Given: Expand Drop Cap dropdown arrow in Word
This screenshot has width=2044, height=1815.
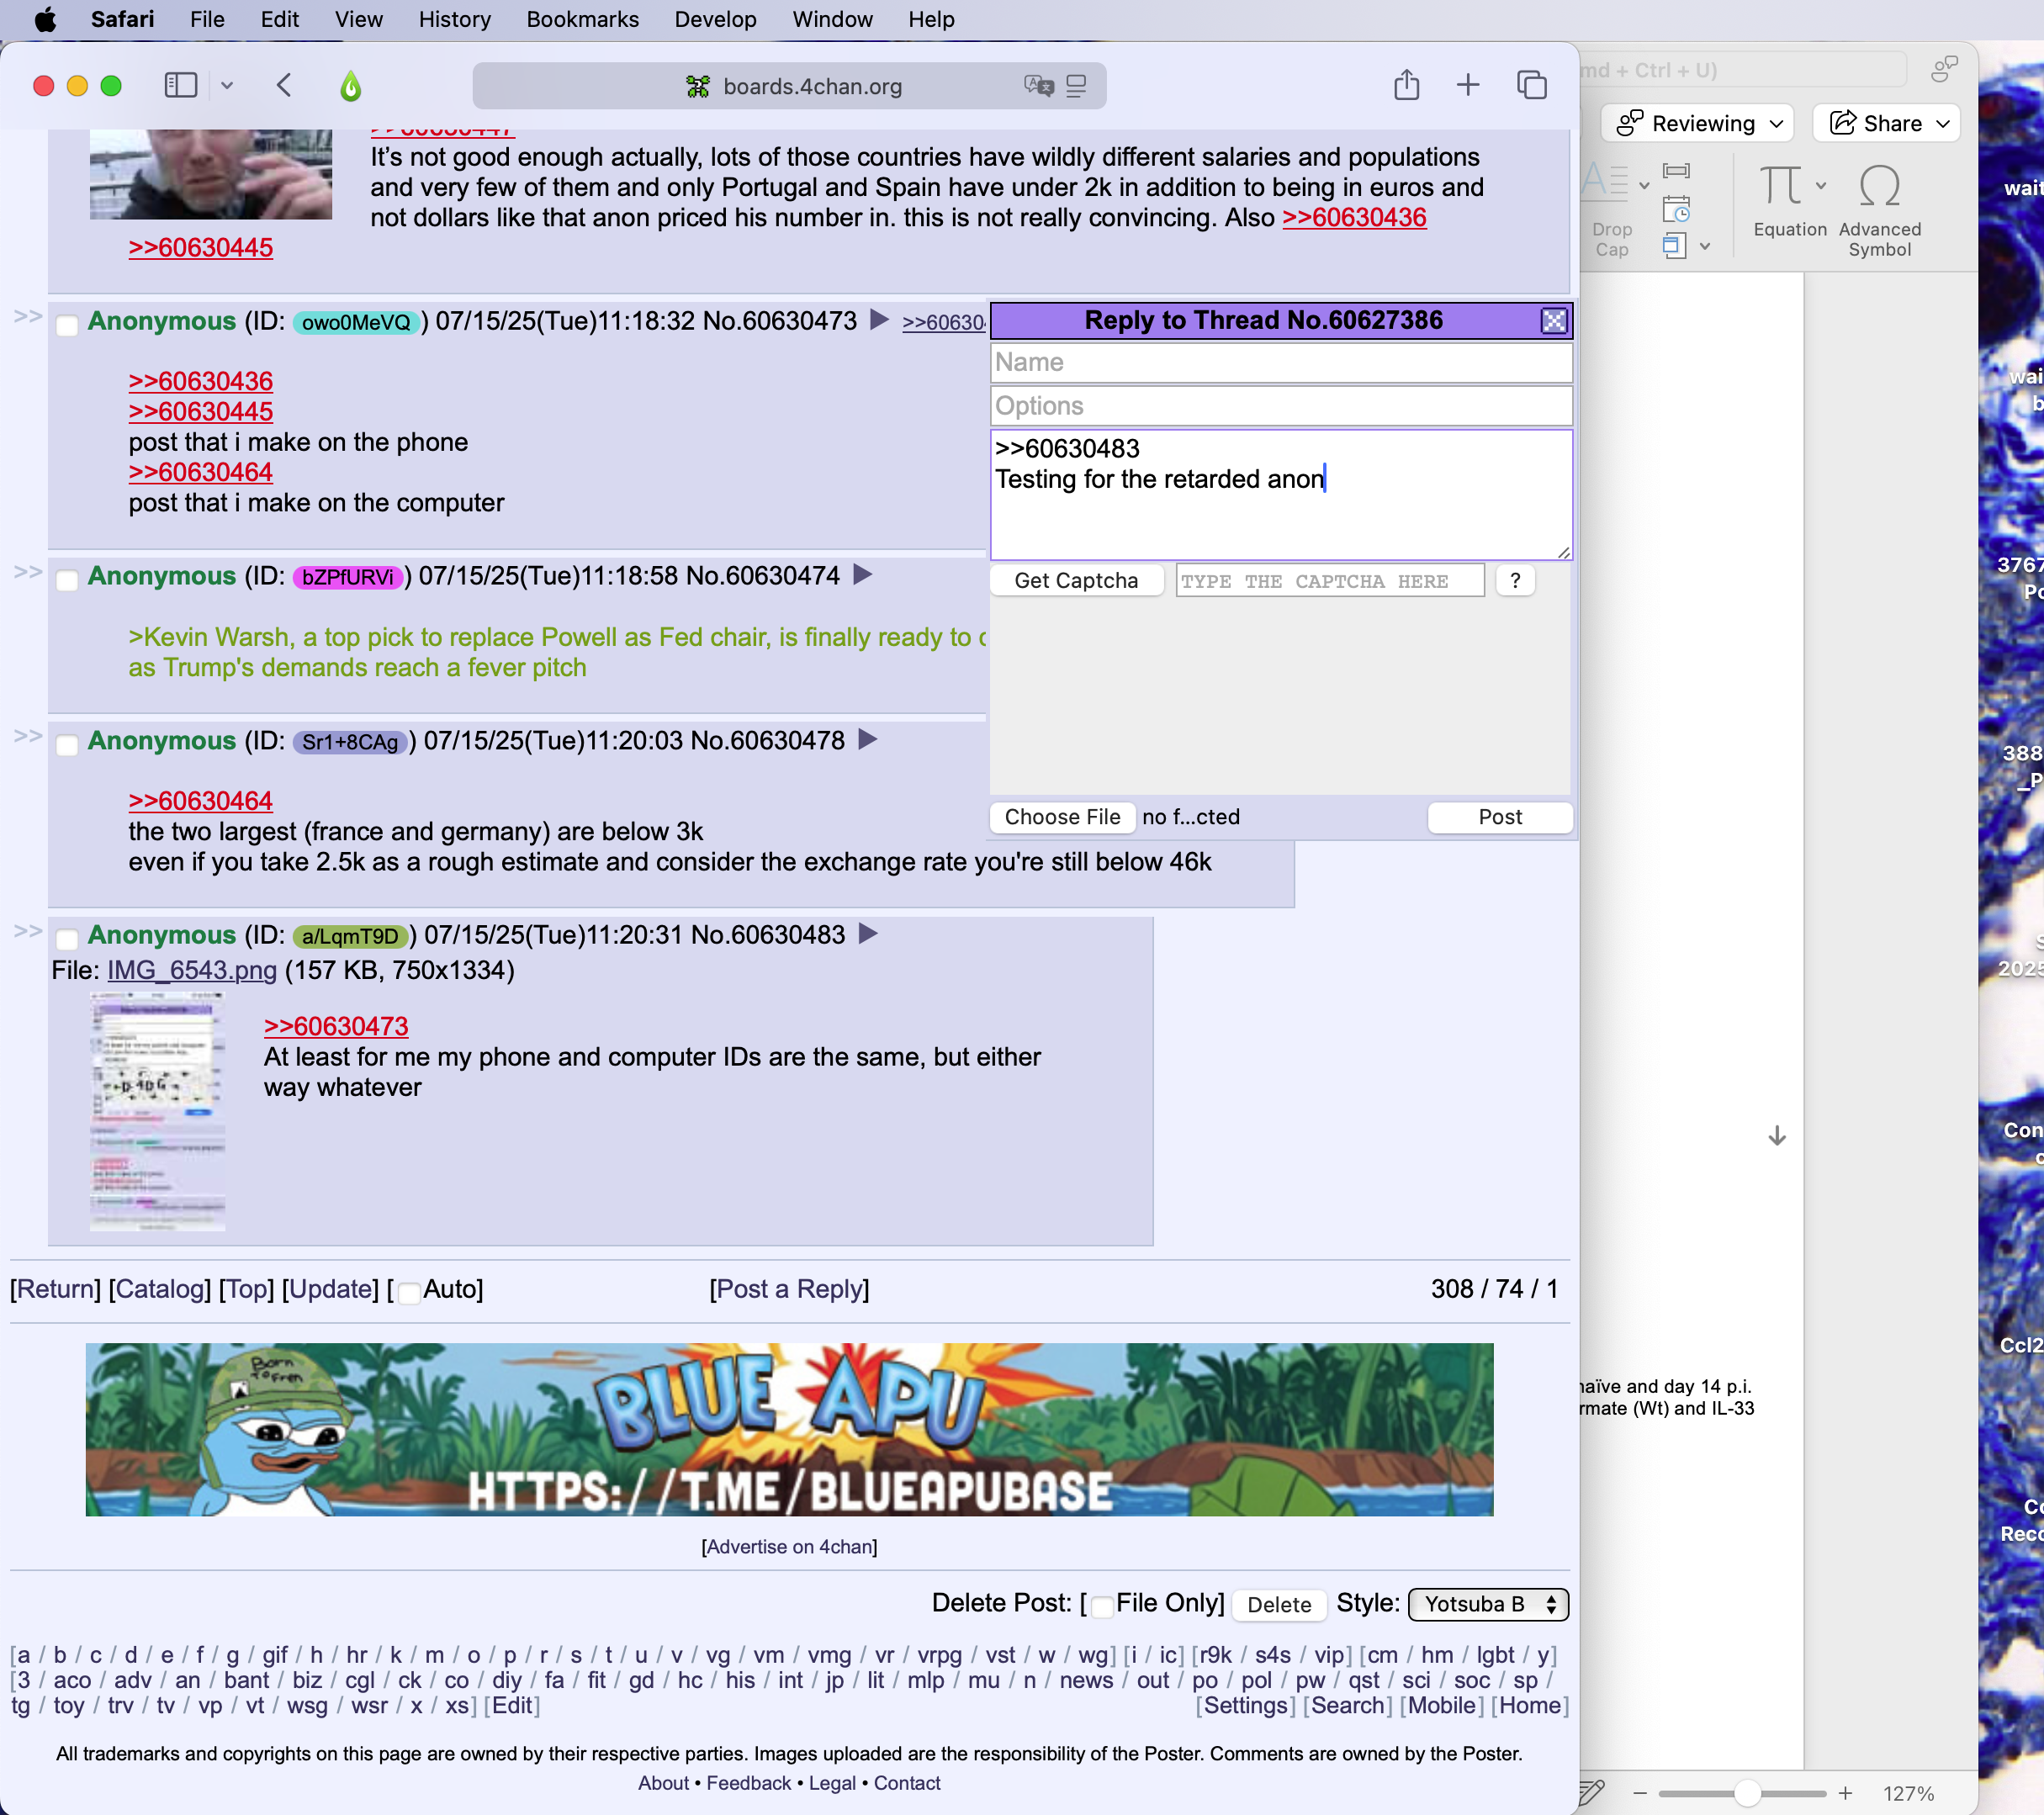Looking at the screenshot, I should (x=1644, y=185).
